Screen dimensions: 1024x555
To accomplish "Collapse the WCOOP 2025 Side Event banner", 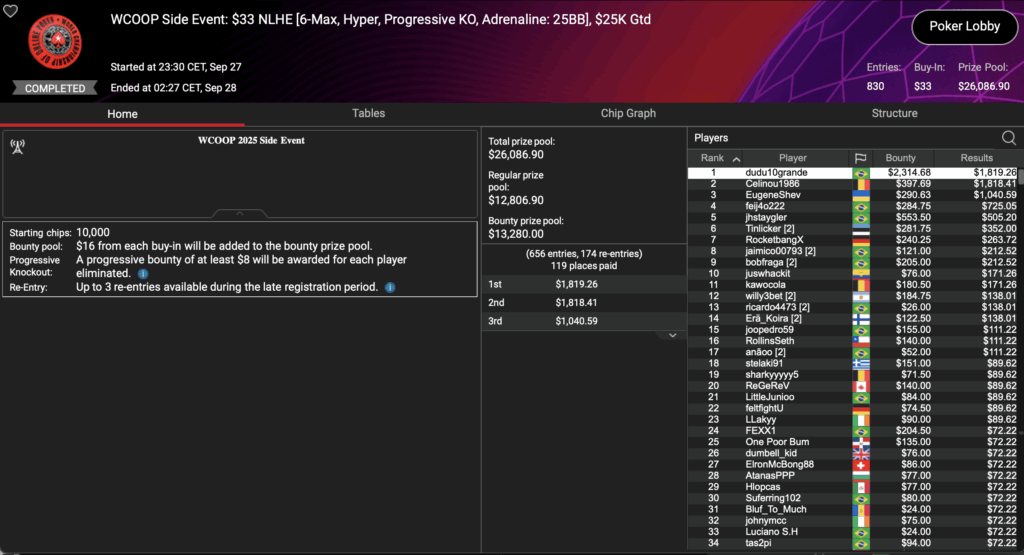I will 240,213.
